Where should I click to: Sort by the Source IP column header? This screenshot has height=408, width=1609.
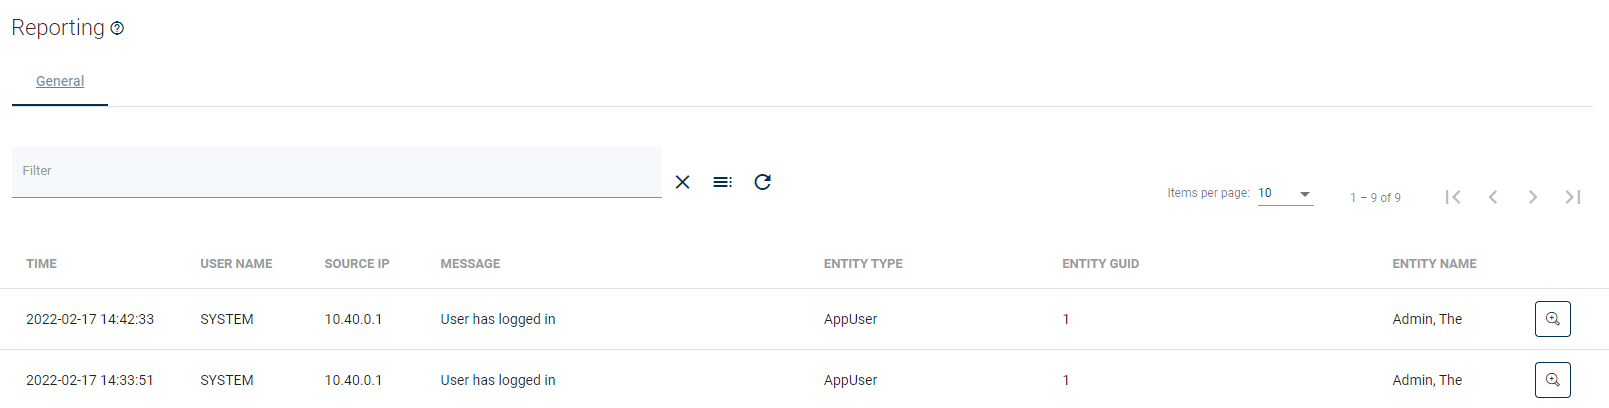click(x=357, y=264)
